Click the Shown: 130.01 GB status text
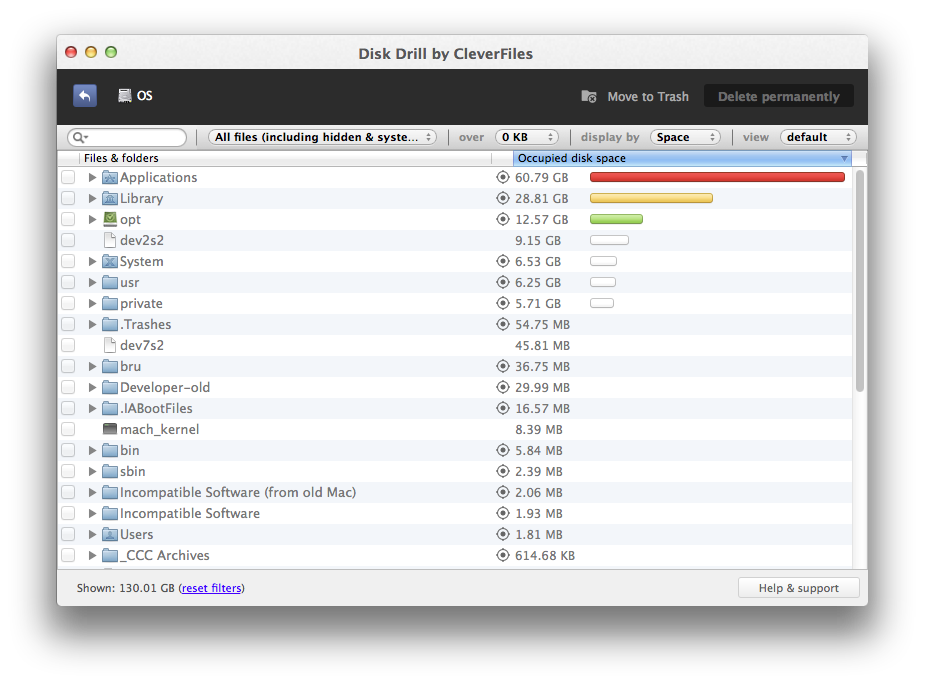The height and width of the screenshot is (685, 925). tap(126, 588)
